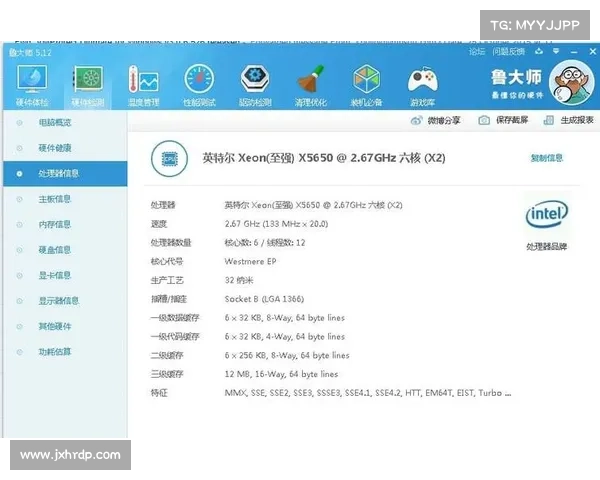Viewport: 600px width, 480px height.
Task: Click the CPU chip icon beside title
Action: tap(168, 158)
